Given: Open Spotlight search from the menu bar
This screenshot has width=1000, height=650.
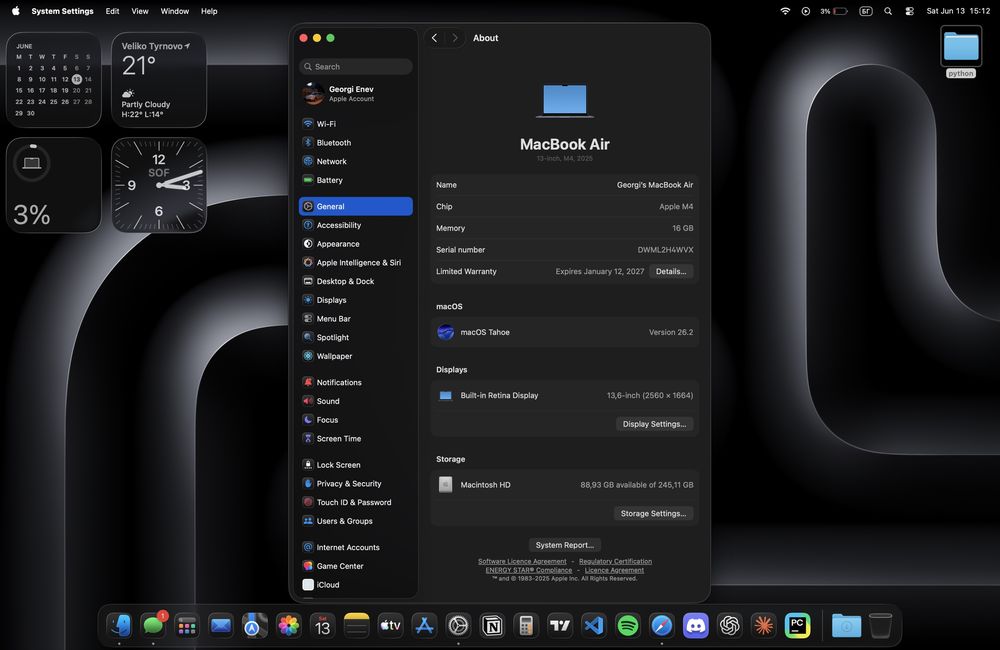Looking at the screenshot, I should pyautogui.click(x=888, y=11).
